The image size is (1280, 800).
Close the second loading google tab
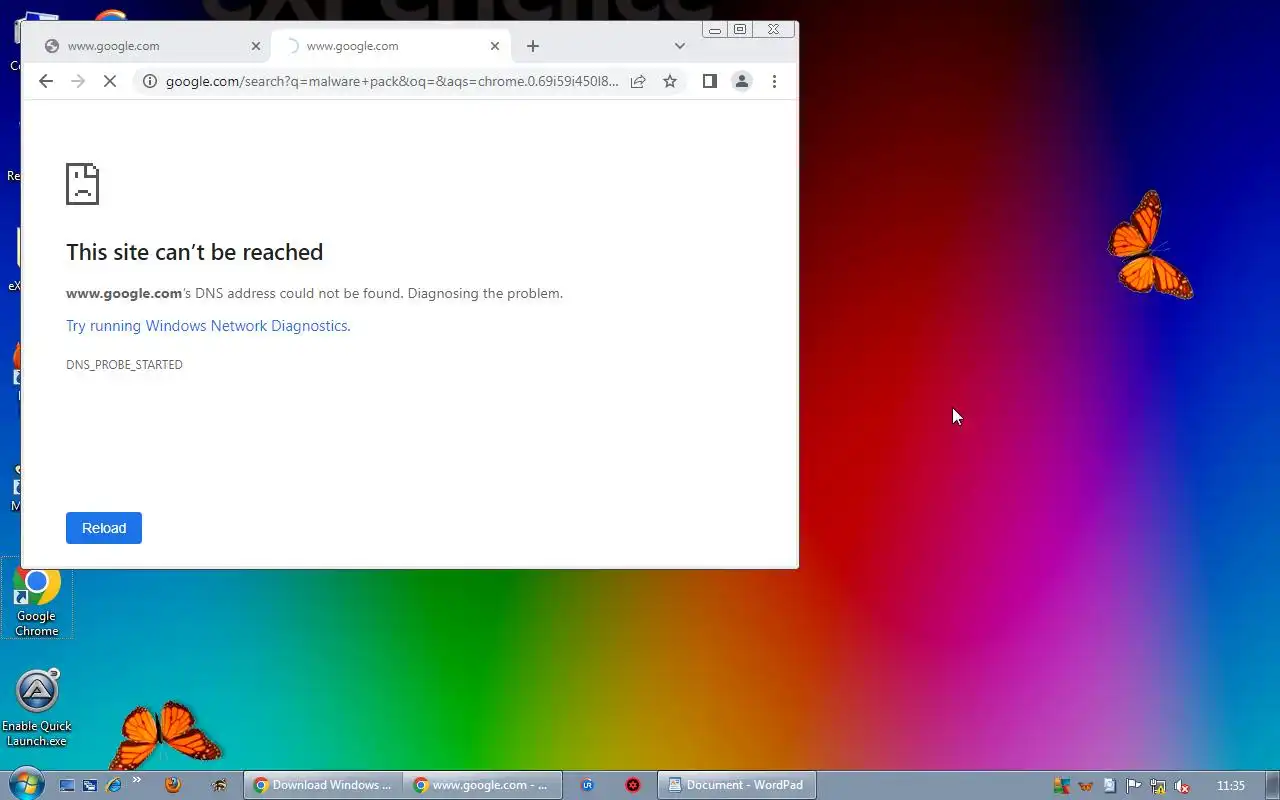495,46
